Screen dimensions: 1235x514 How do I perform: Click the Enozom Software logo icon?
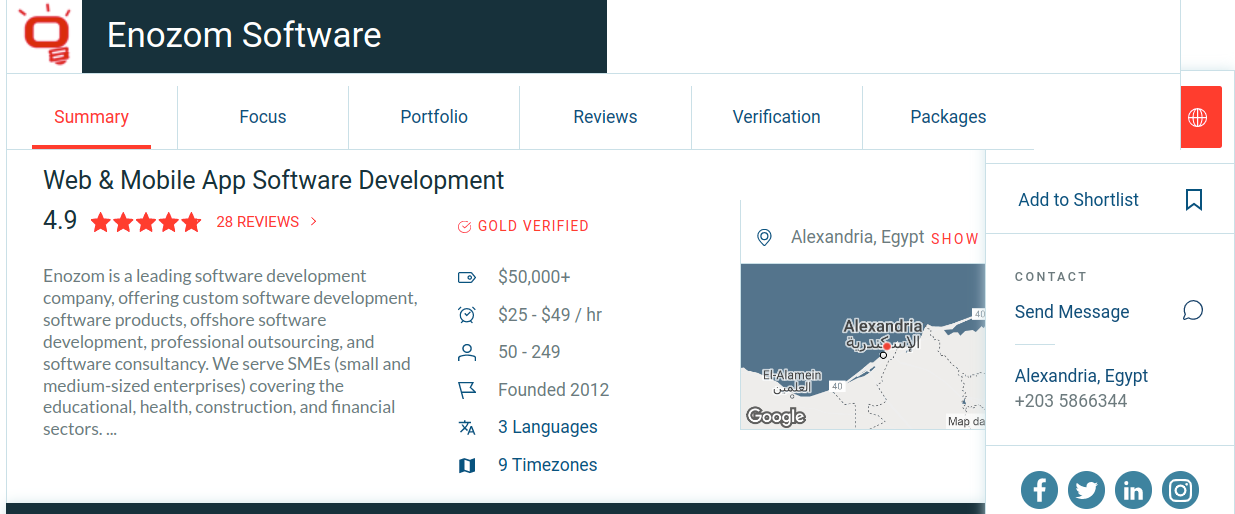coord(45,36)
